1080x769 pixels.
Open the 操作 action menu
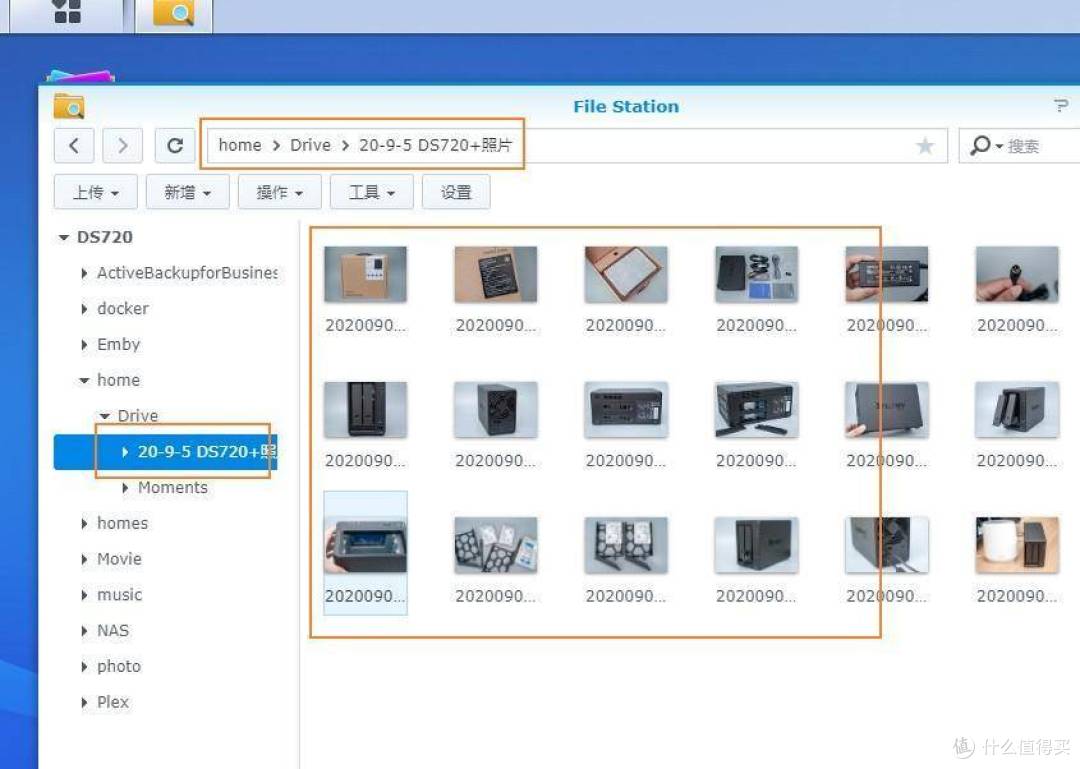(x=279, y=192)
